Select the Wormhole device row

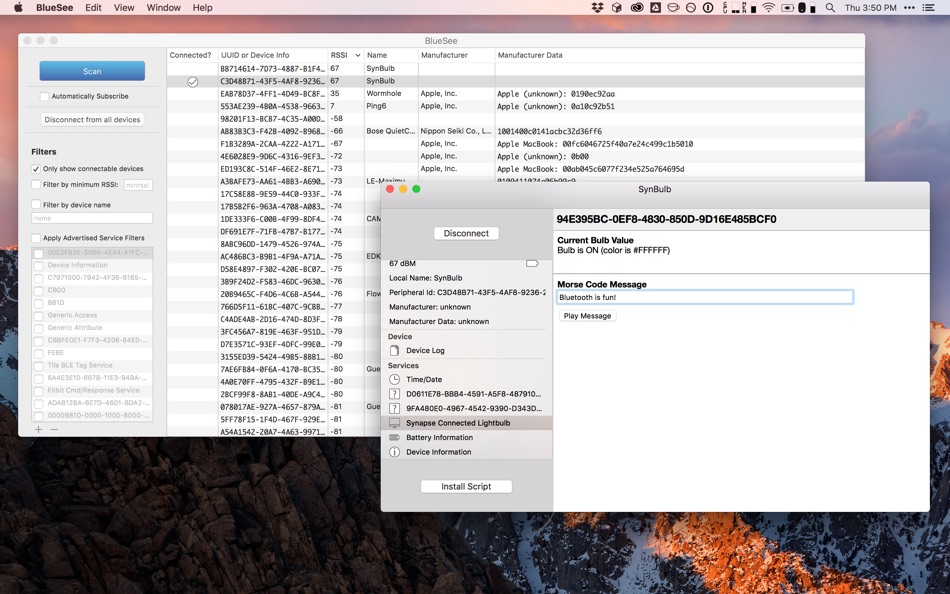click(x=516, y=93)
